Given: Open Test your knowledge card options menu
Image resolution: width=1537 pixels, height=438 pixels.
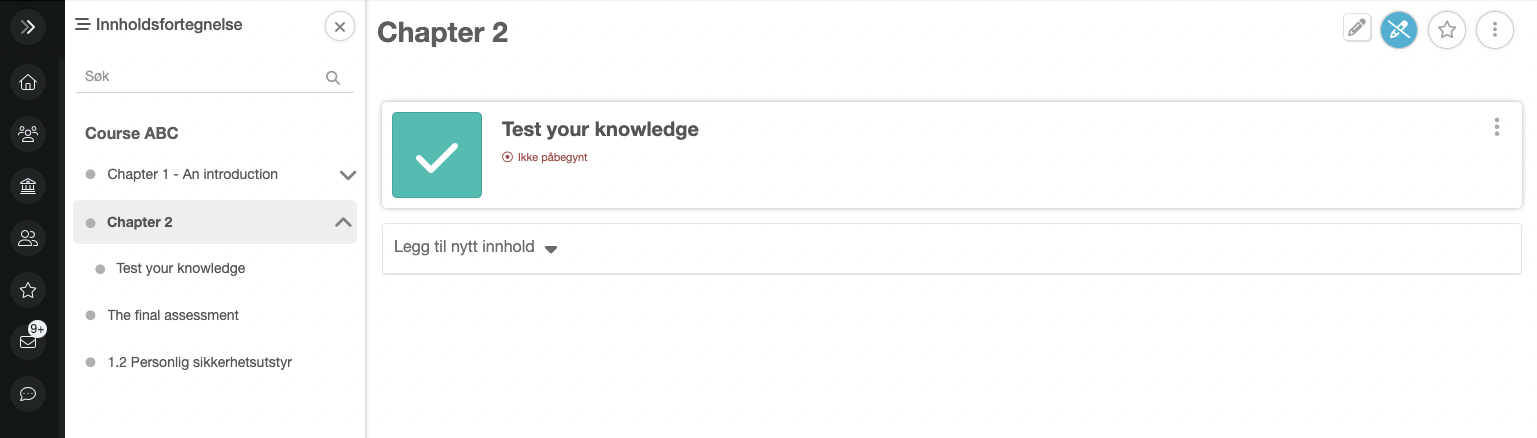Looking at the screenshot, I should pos(1496,127).
